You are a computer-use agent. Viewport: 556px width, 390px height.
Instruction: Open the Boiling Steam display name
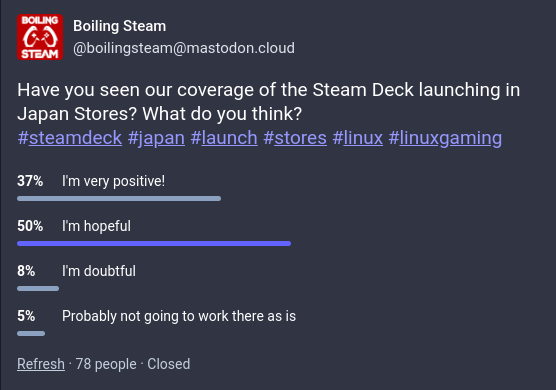click(x=119, y=26)
